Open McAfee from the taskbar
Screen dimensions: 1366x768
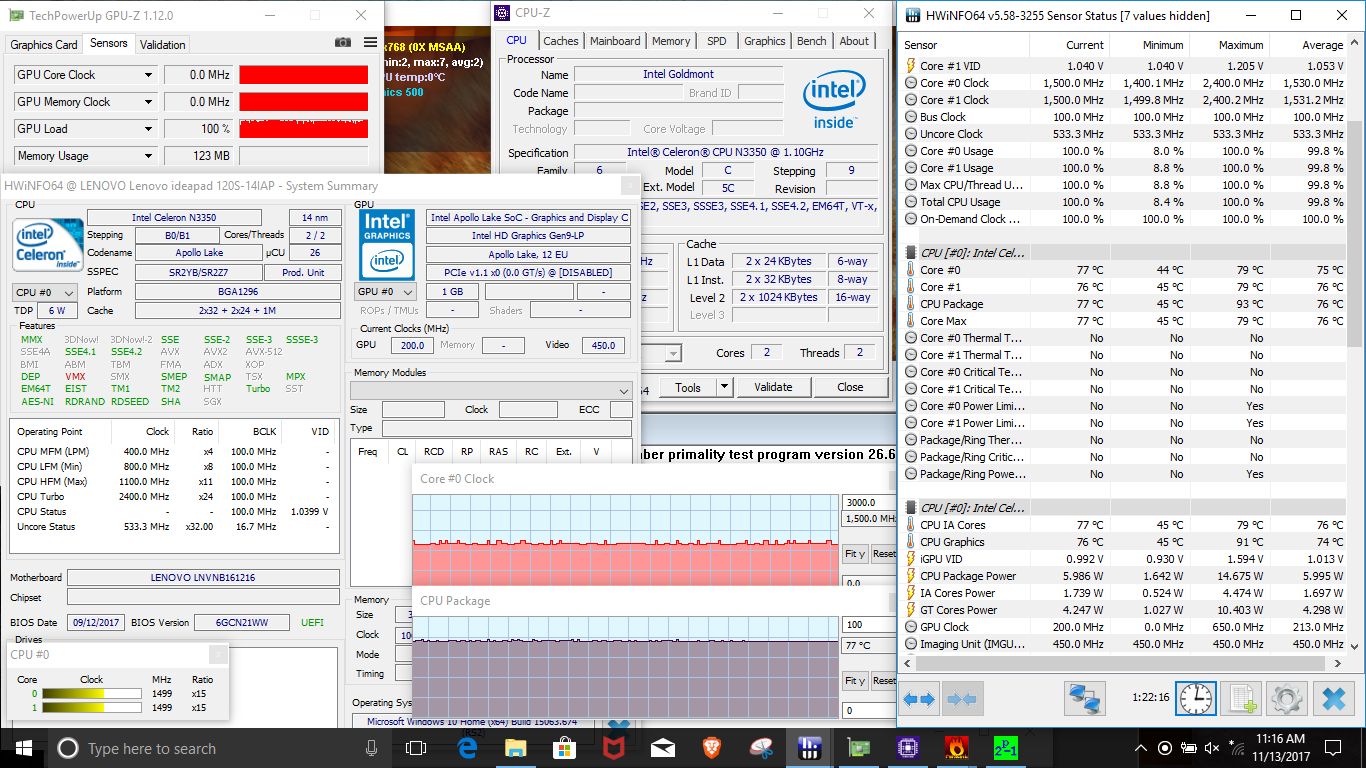coord(613,748)
